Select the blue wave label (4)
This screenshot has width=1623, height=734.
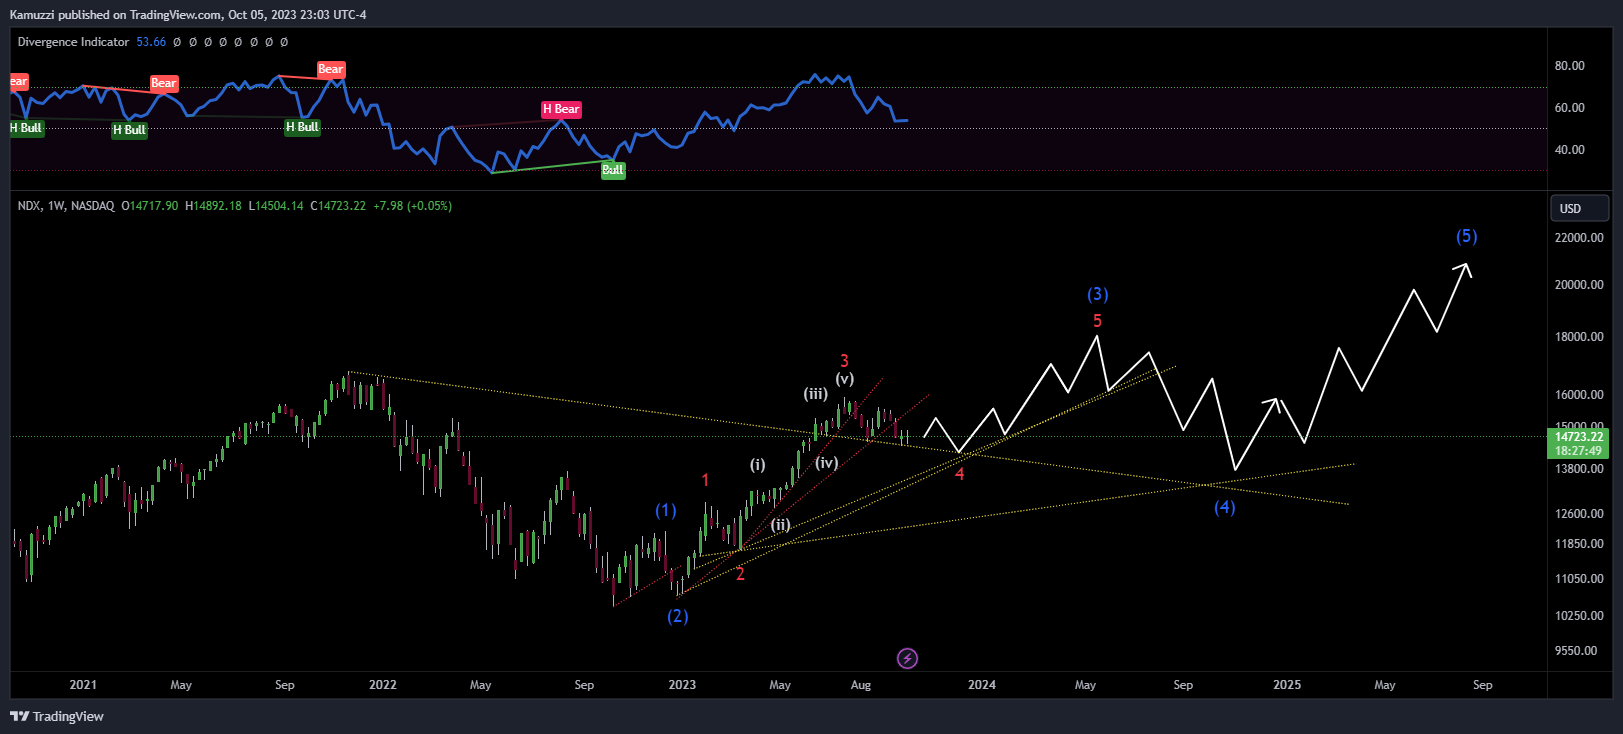click(x=1225, y=507)
